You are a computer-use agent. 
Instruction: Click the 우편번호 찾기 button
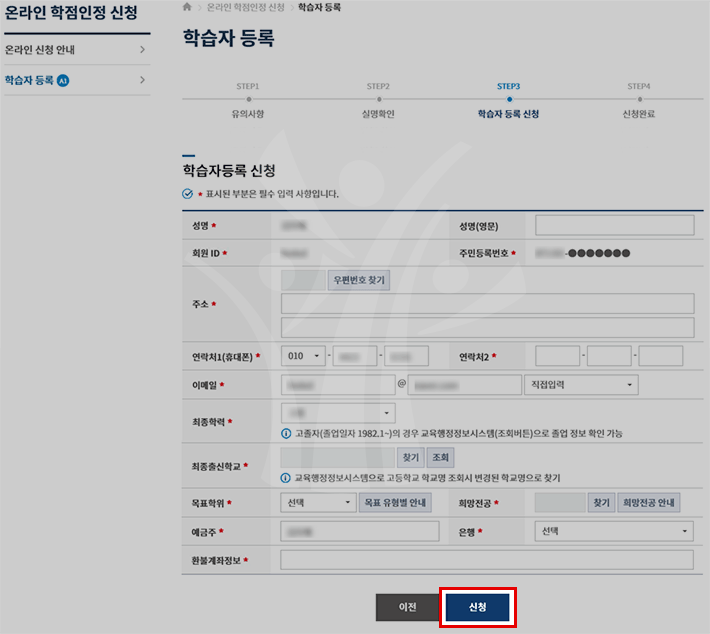point(359,280)
